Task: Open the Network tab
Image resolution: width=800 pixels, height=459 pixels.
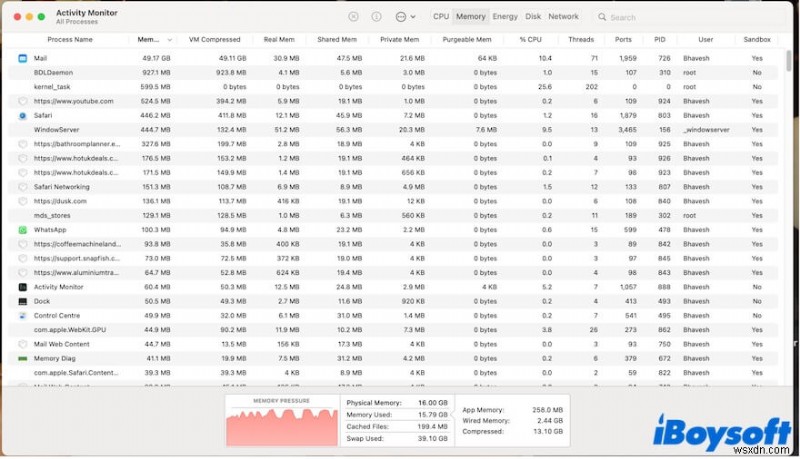Action: tap(563, 16)
